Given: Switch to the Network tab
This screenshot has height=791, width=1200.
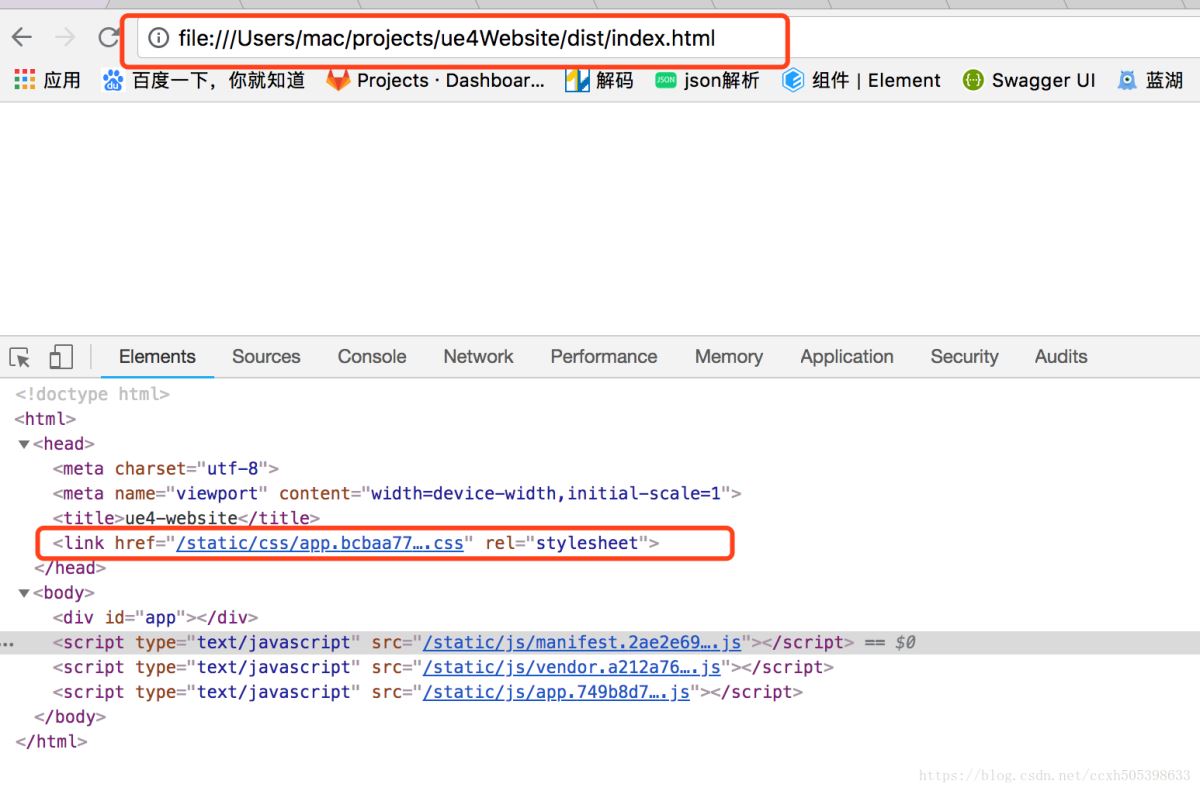Looking at the screenshot, I should click(x=478, y=357).
